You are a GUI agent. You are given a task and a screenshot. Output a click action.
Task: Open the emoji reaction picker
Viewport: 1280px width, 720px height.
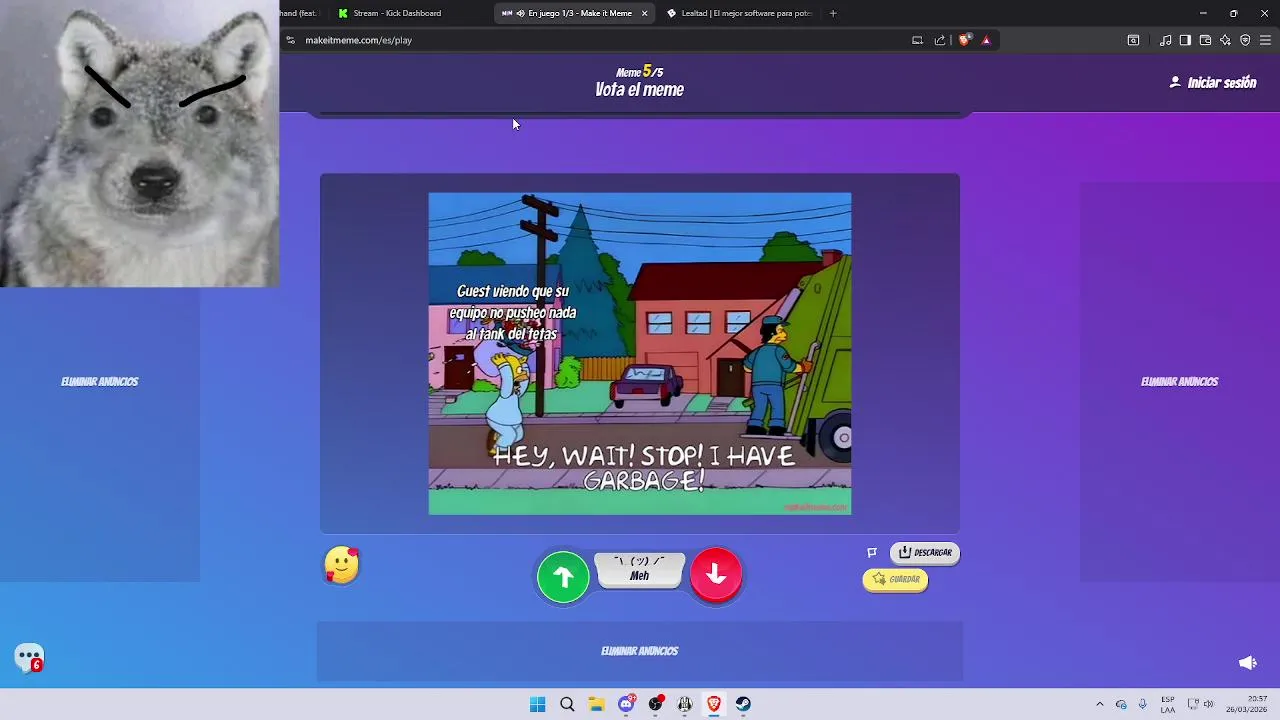pos(341,565)
